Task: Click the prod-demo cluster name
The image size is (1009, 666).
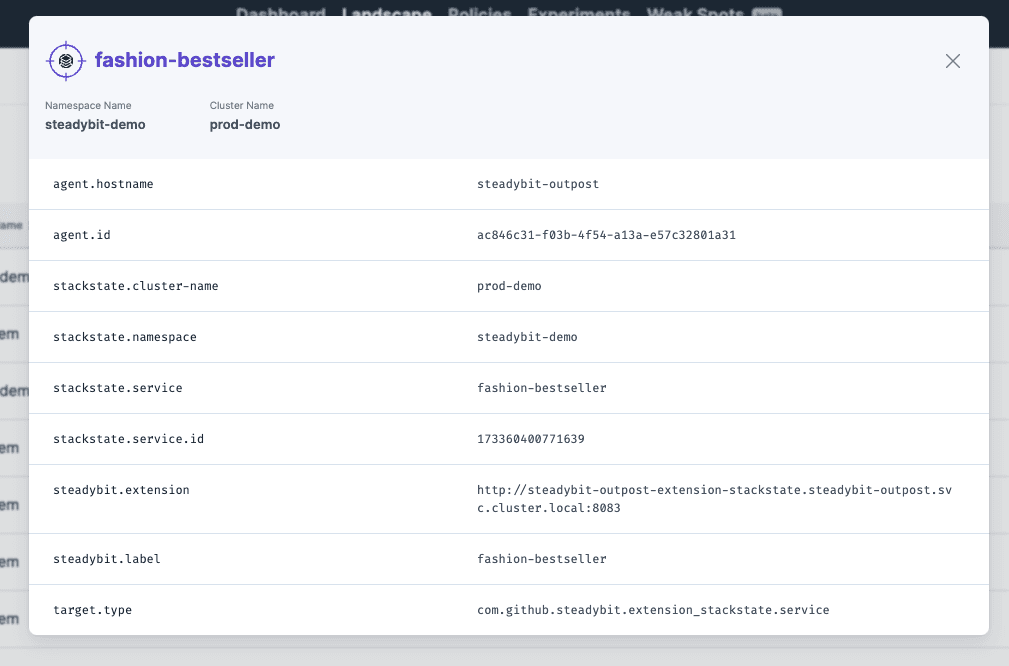Action: click(245, 124)
